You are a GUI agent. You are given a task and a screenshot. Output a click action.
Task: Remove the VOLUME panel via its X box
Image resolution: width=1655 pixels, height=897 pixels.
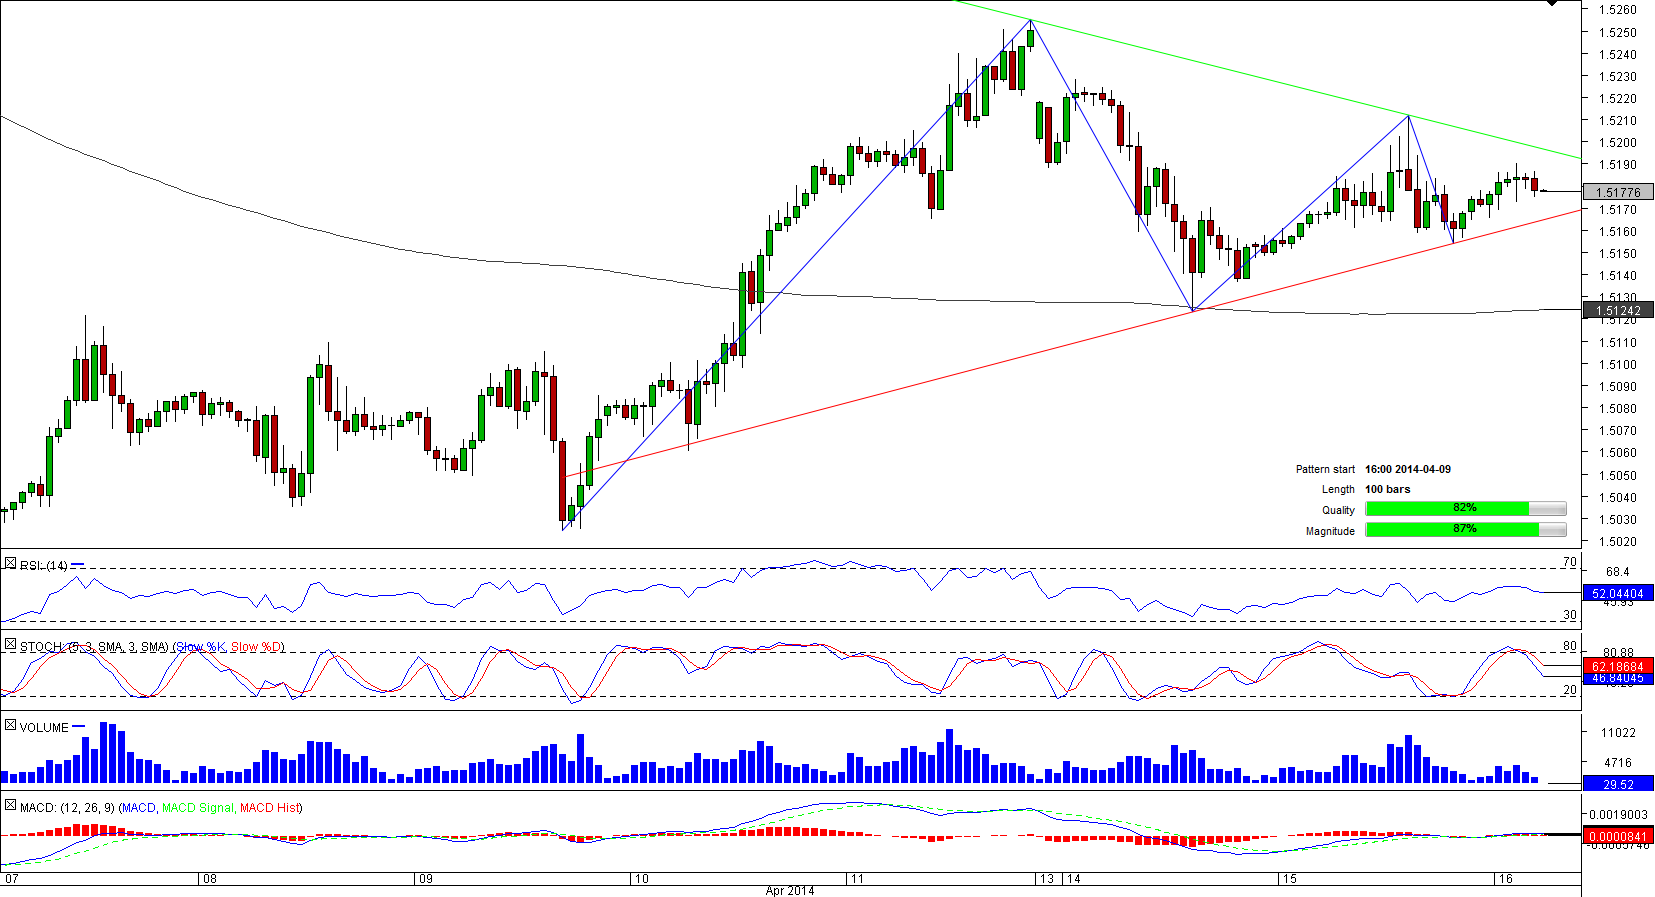(10, 725)
